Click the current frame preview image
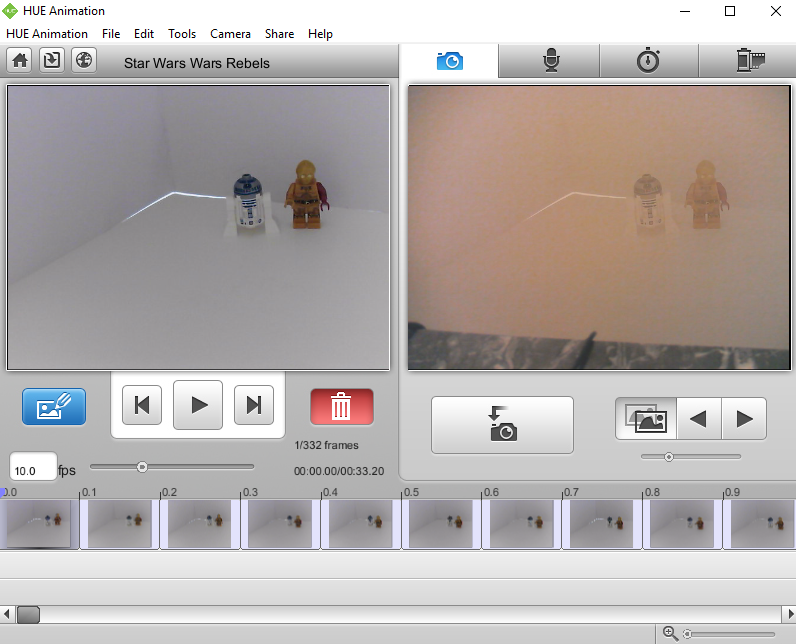The width and height of the screenshot is (796, 644). click(198, 227)
